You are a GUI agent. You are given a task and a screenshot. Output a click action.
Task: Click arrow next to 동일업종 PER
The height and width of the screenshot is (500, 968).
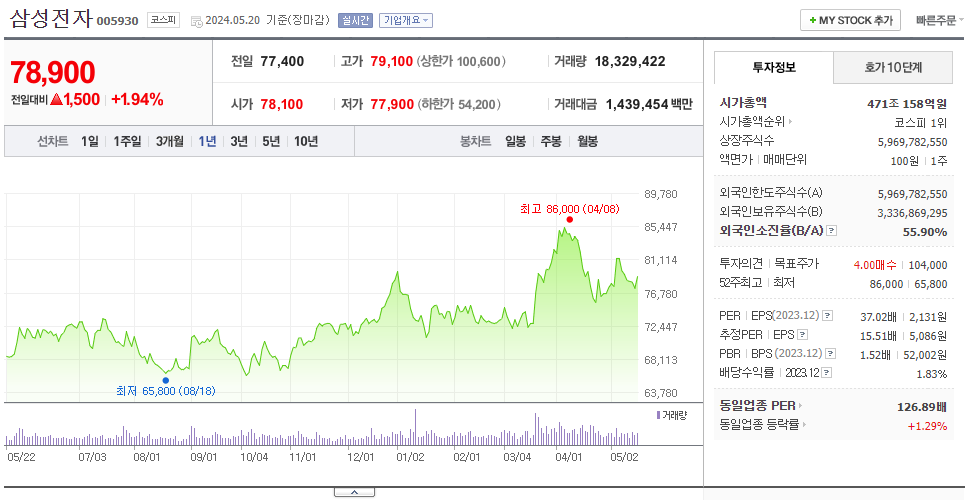[801, 406]
